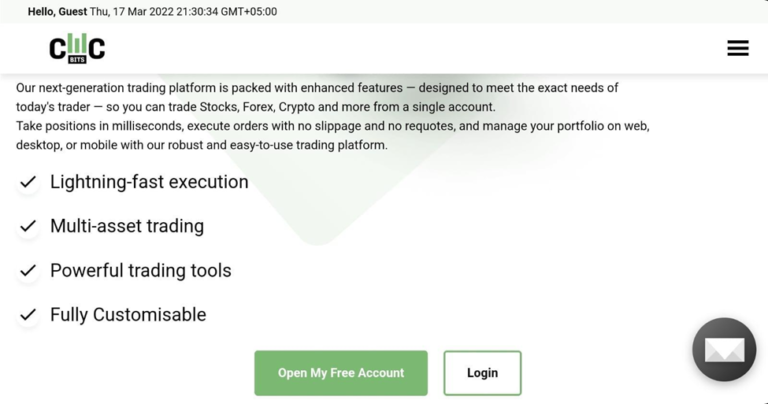The image size is (768, 404).
Task: Click the Login button
Action: [482, 373]
